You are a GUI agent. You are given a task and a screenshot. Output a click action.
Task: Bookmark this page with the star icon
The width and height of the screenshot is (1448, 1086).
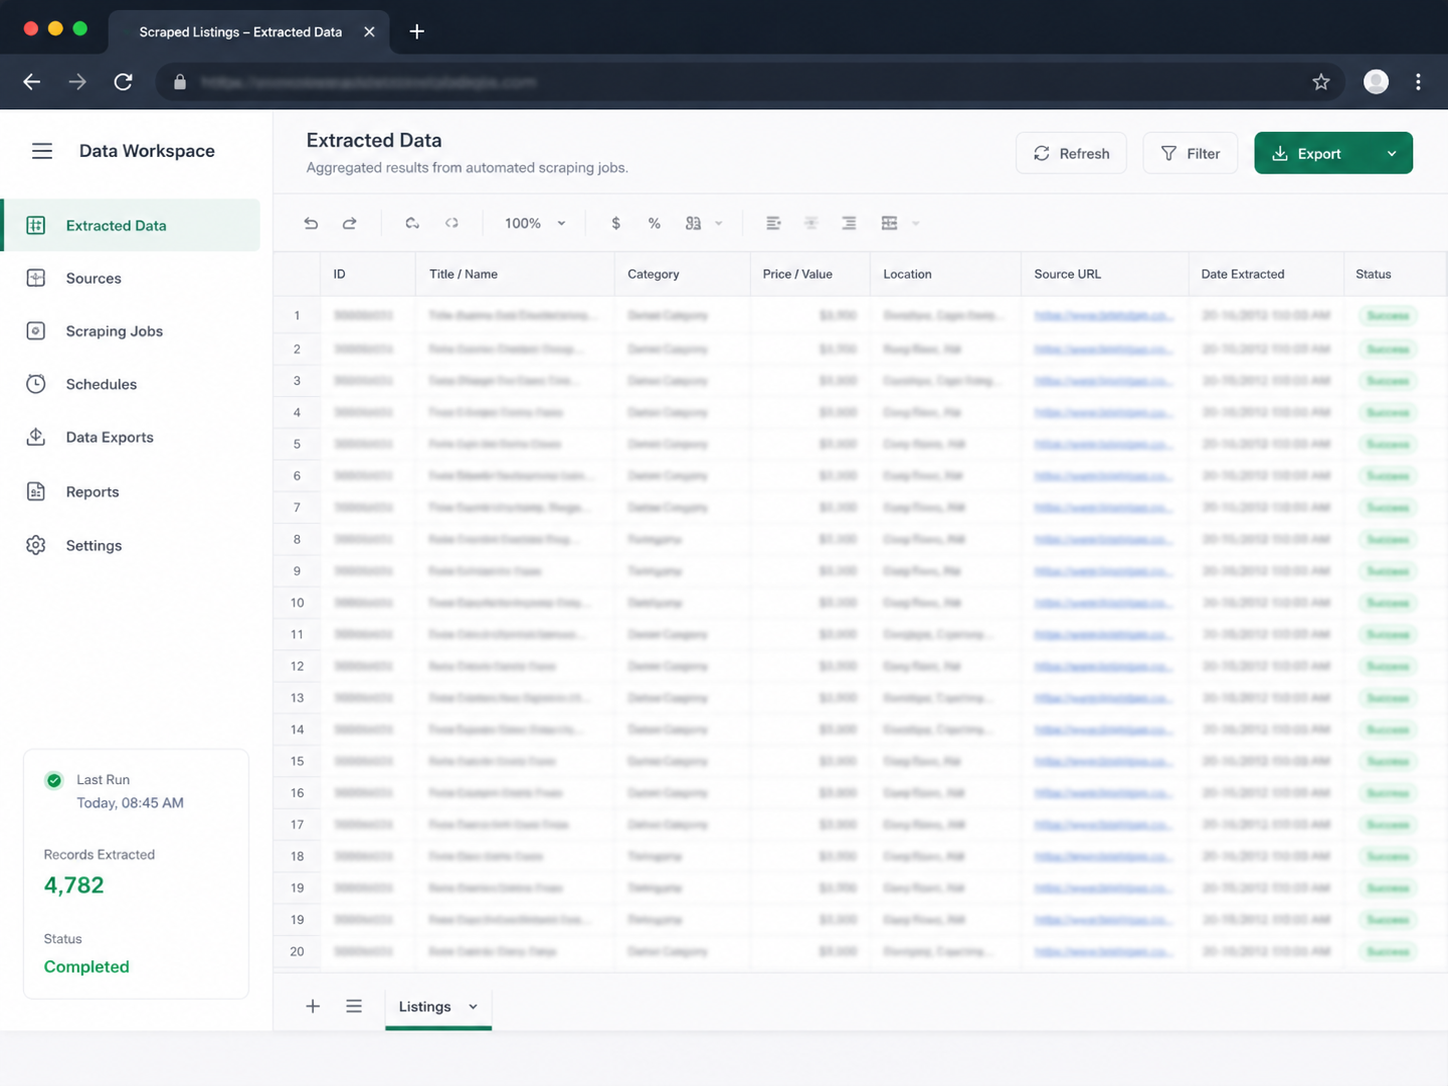1321,82
